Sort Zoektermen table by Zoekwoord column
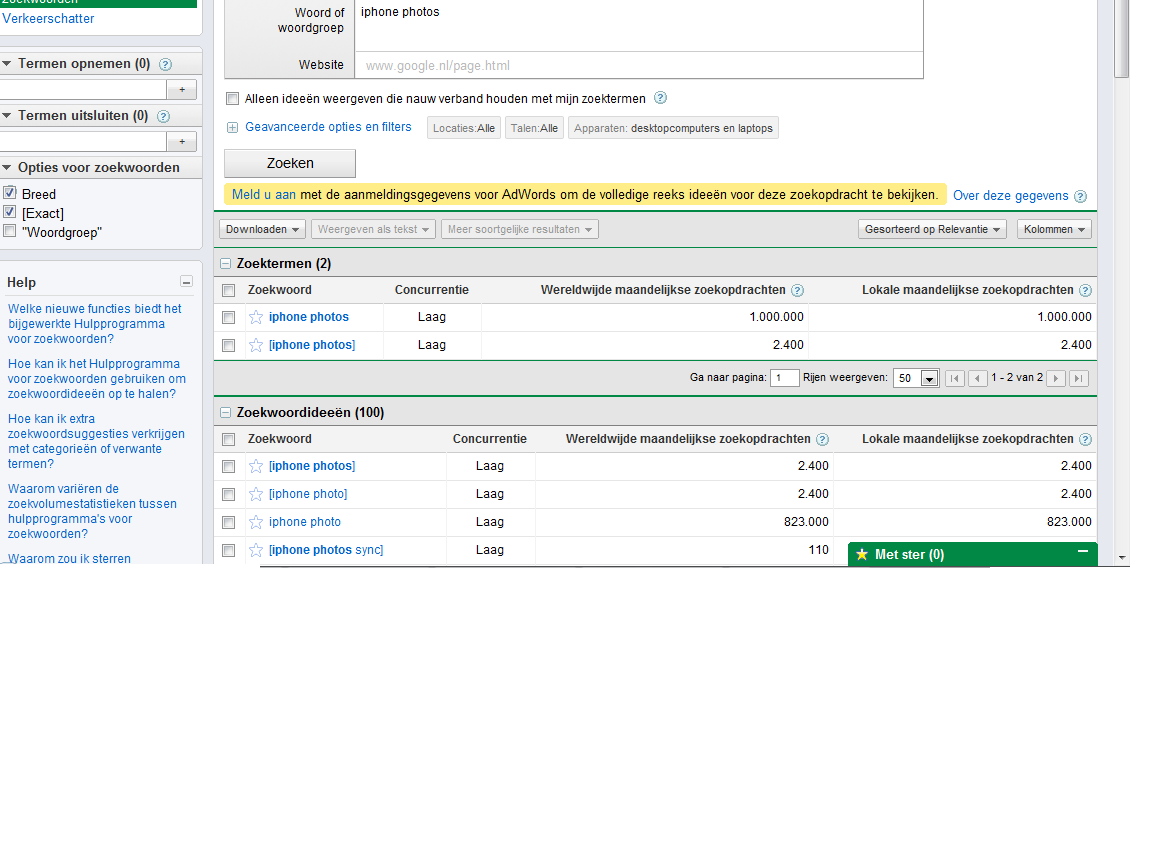The image size is (1152, 864). pyautogui.click(x=279, y=290)
